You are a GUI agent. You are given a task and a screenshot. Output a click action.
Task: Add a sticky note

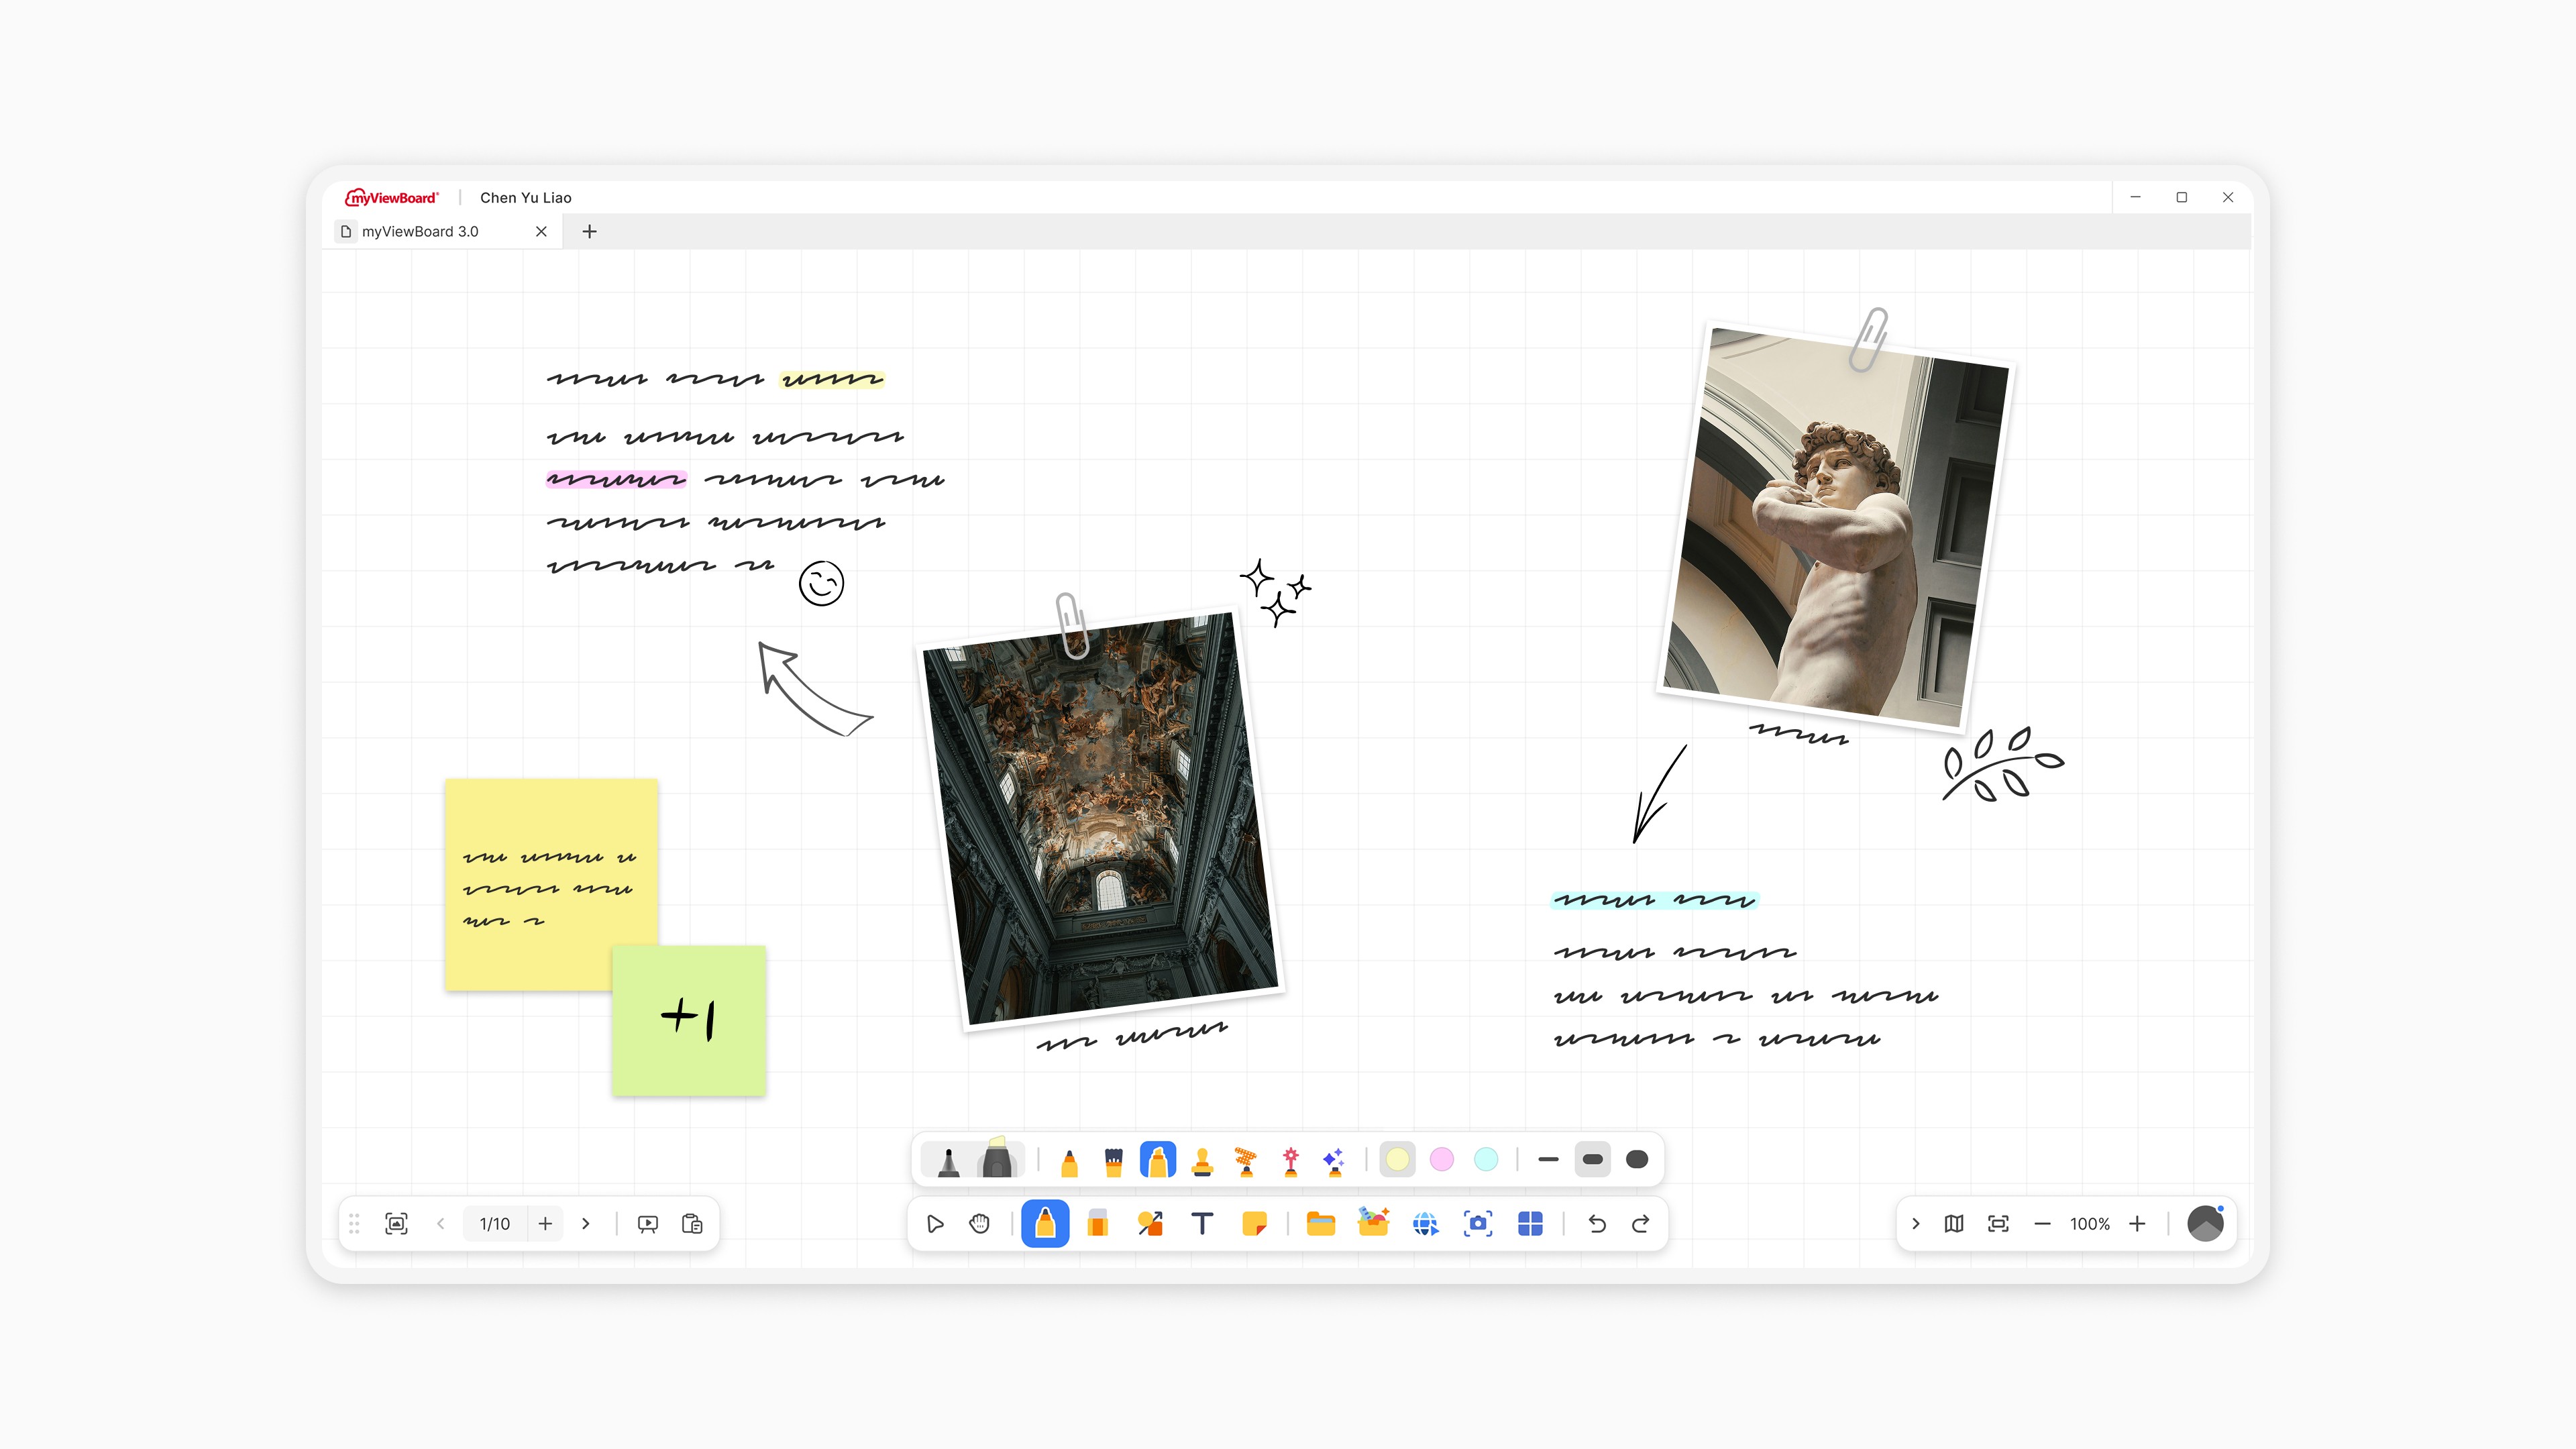pyautogui.click(x=1254, y=1223)
